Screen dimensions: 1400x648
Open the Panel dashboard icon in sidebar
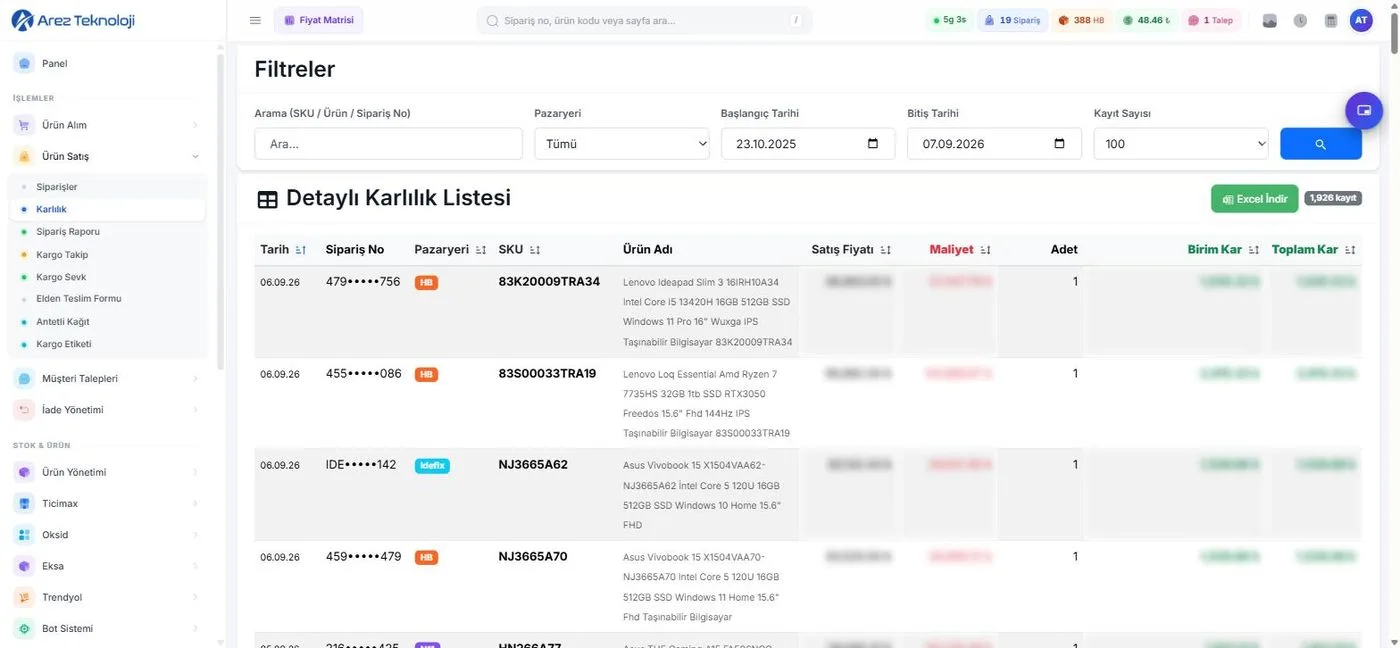(x=24, y=63)
